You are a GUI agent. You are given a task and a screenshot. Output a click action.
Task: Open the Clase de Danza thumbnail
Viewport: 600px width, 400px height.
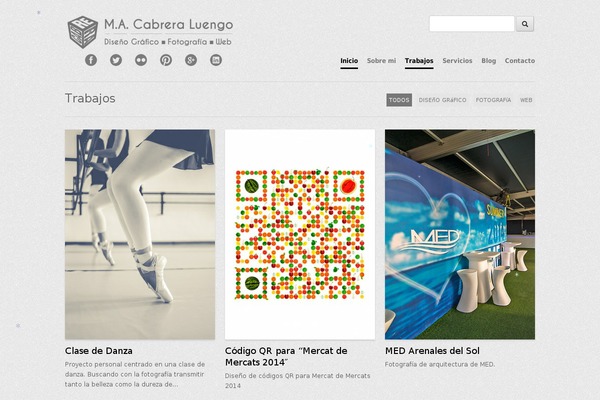click(140, 234)
